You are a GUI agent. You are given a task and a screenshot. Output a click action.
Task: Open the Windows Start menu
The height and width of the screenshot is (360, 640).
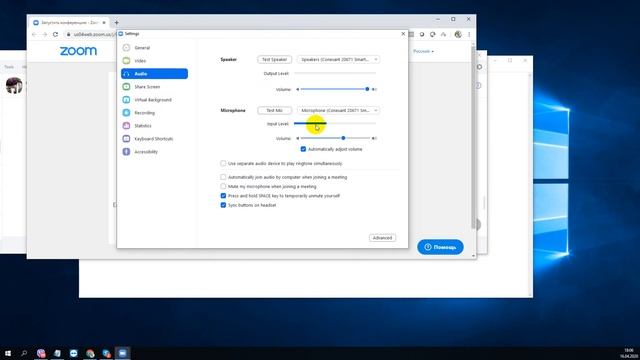point(8,353)
